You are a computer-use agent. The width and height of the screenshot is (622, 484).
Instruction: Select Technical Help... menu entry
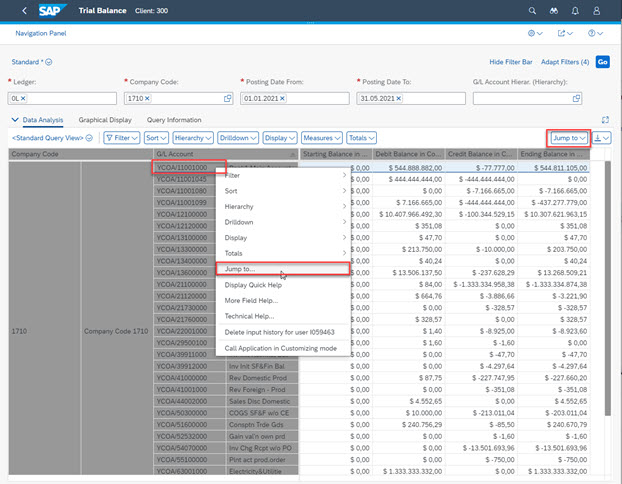click(283, 316)
